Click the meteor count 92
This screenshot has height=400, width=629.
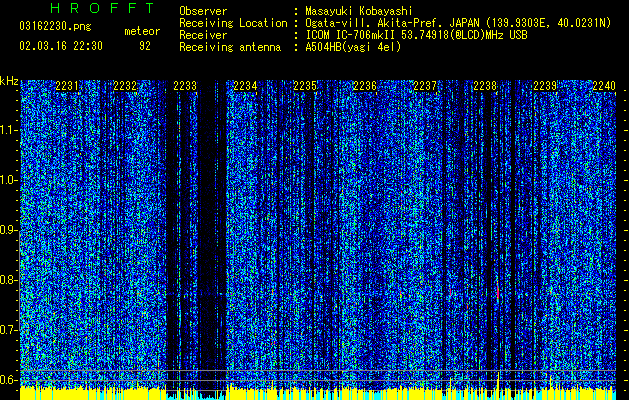point(145,46)
